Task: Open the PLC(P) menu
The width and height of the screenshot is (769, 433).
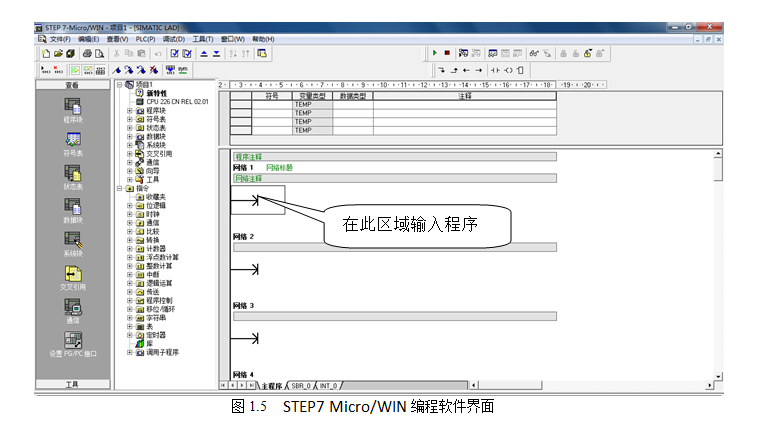Action: click(145, 39)
